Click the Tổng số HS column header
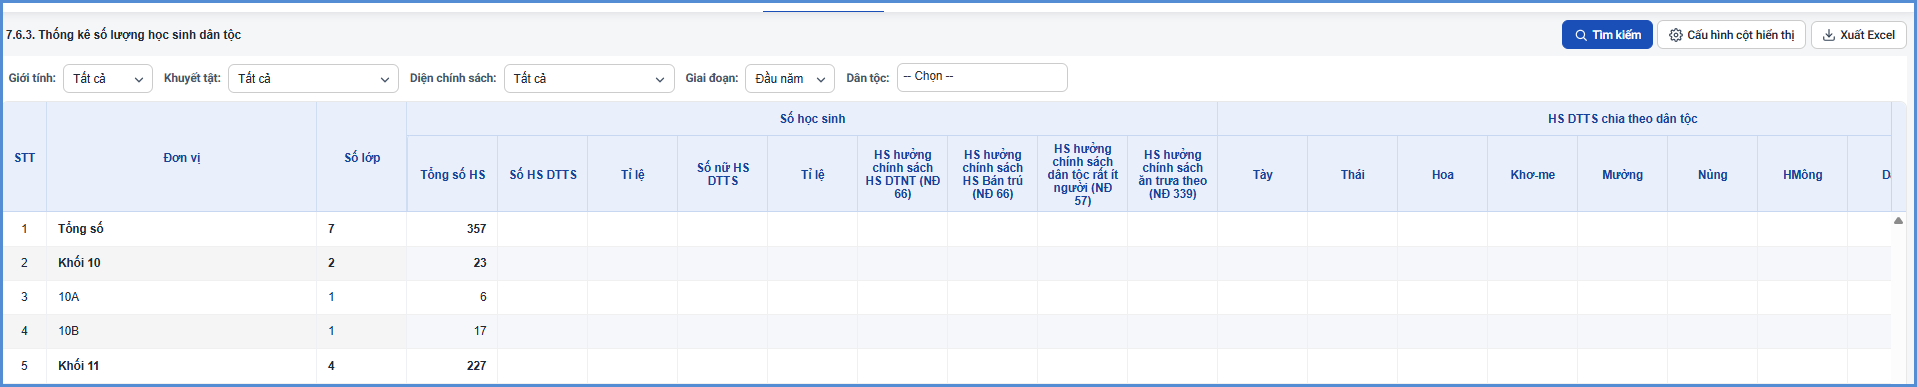This screenshot has width=1917, height=387. (x=453, y=174)
